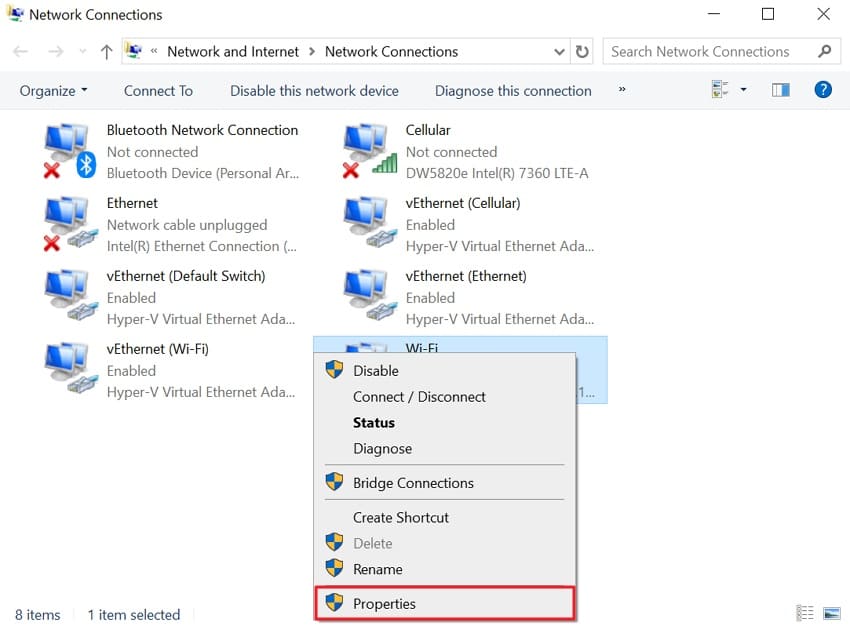Choose Diagnose in the context menu
The width and height of the screenshot is (850, 626).
444,449
